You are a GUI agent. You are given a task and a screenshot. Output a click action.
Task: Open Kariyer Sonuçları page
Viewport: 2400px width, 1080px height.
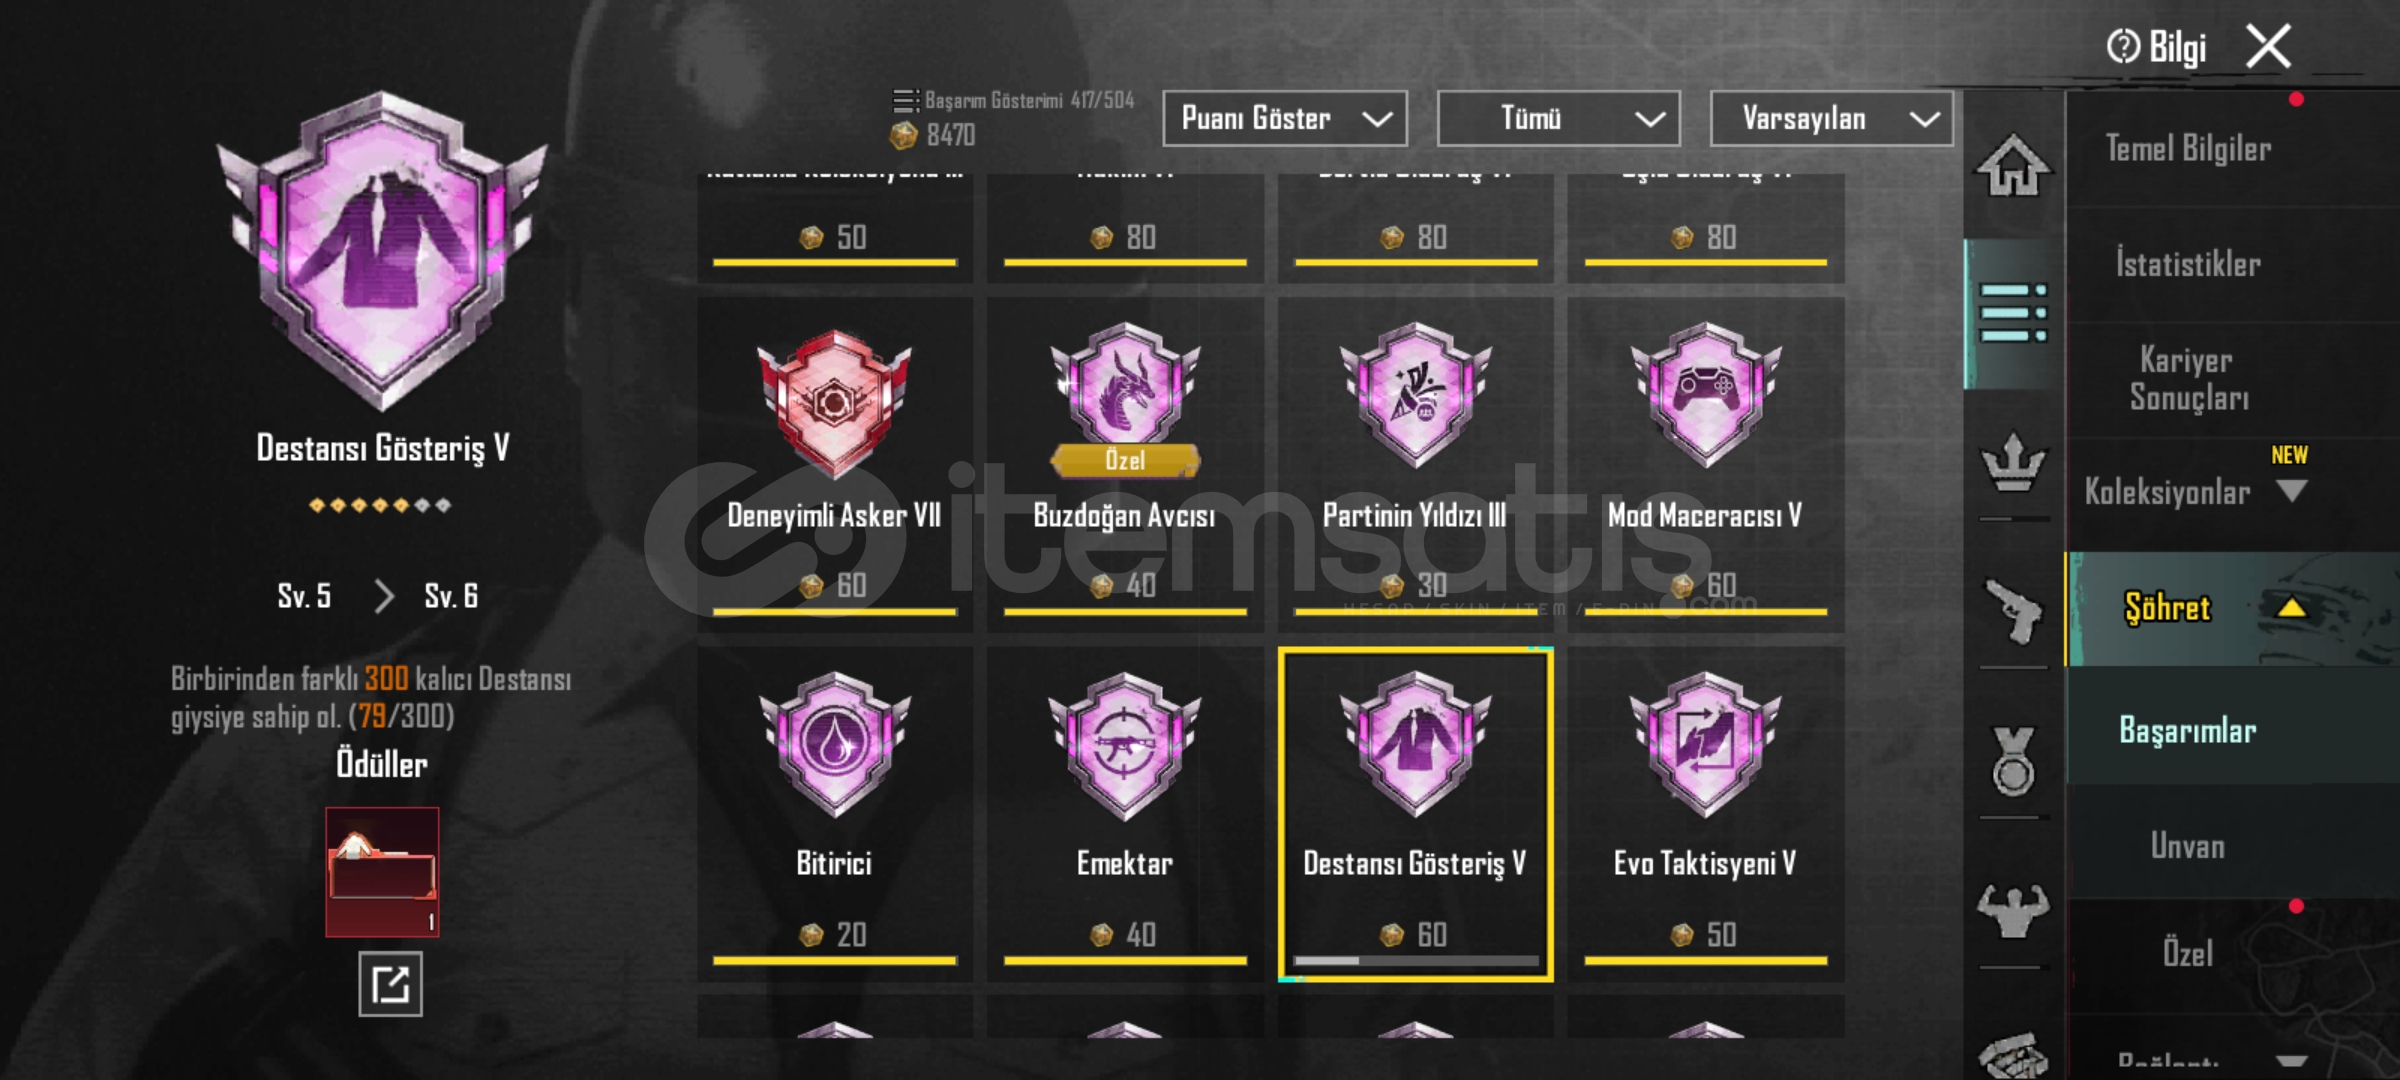[x=2188, y=378]
